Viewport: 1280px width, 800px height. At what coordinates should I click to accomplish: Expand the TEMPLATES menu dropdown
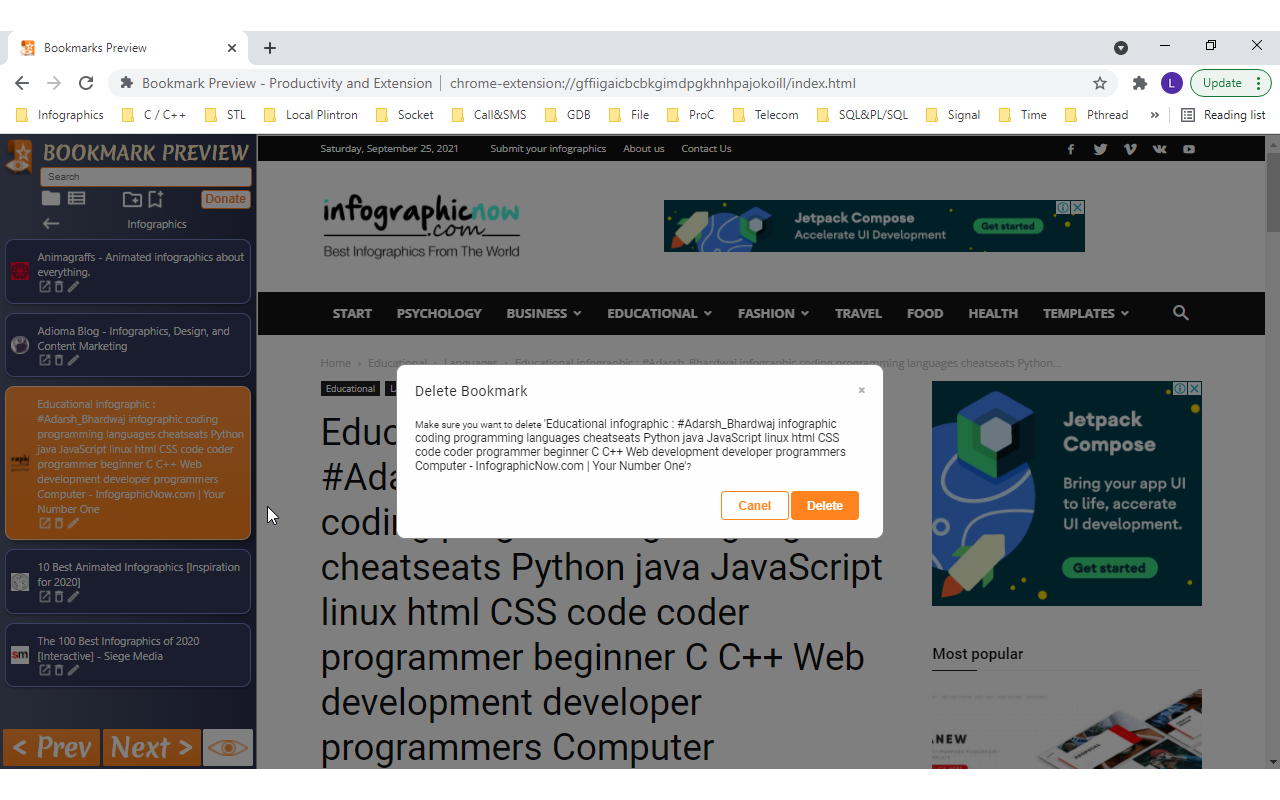(x=1085, y=313)
